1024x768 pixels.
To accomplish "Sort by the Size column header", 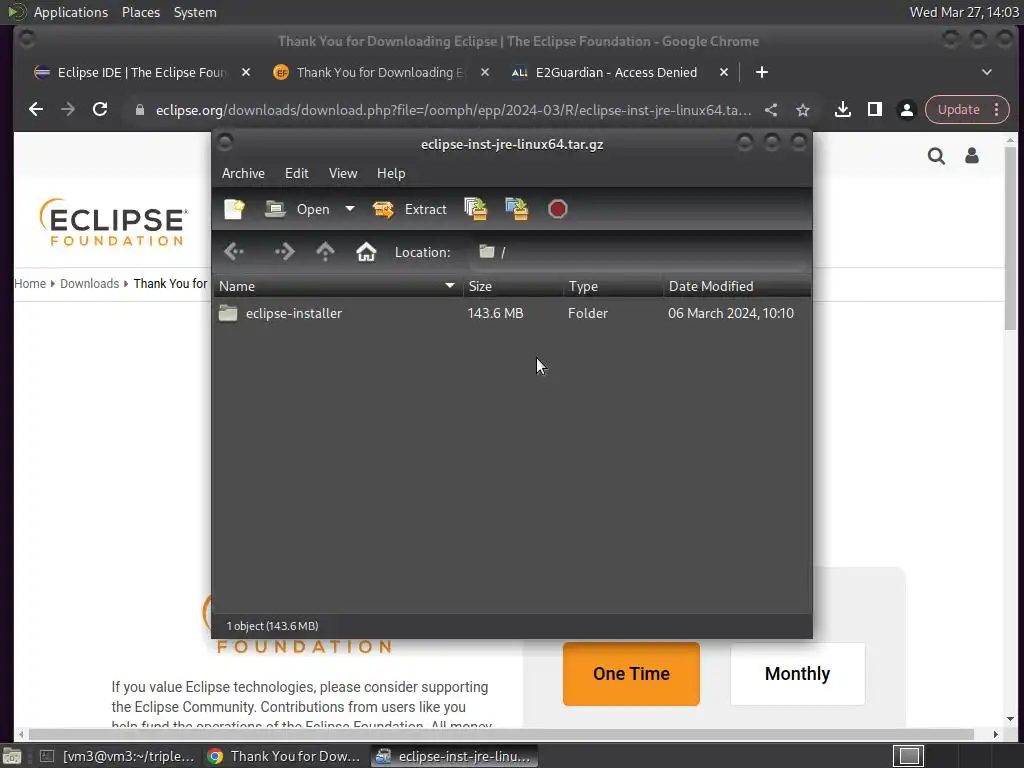I will [513, 286].
